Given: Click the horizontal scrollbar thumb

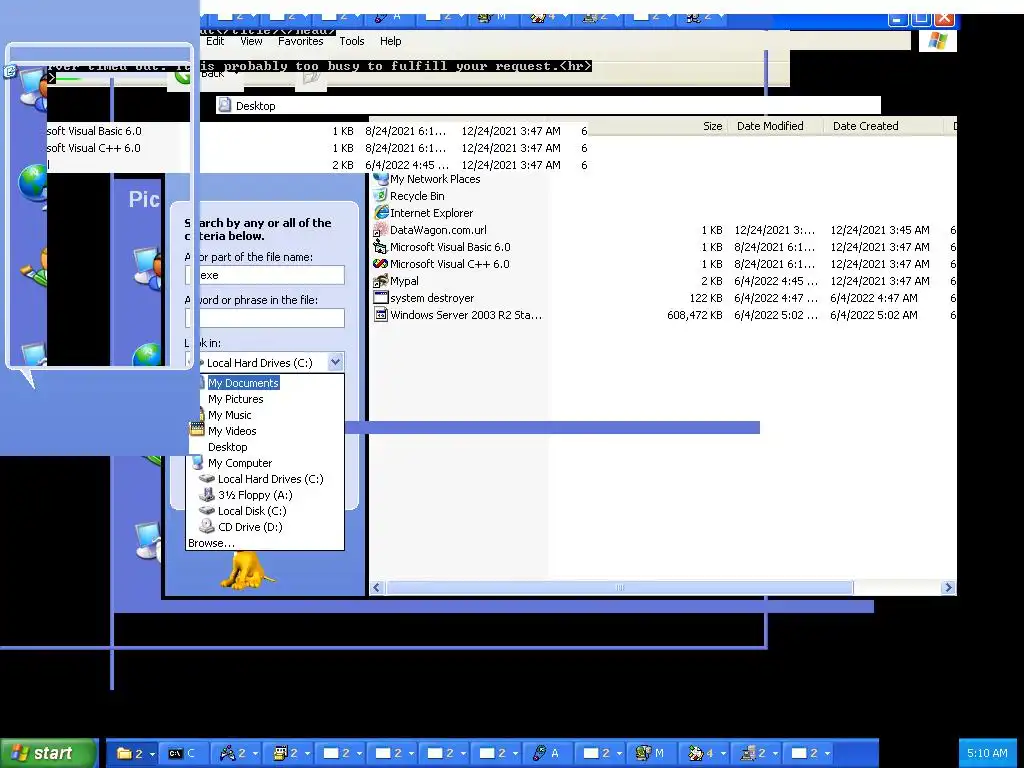Looking at the screenshot, I should [619, 588].
